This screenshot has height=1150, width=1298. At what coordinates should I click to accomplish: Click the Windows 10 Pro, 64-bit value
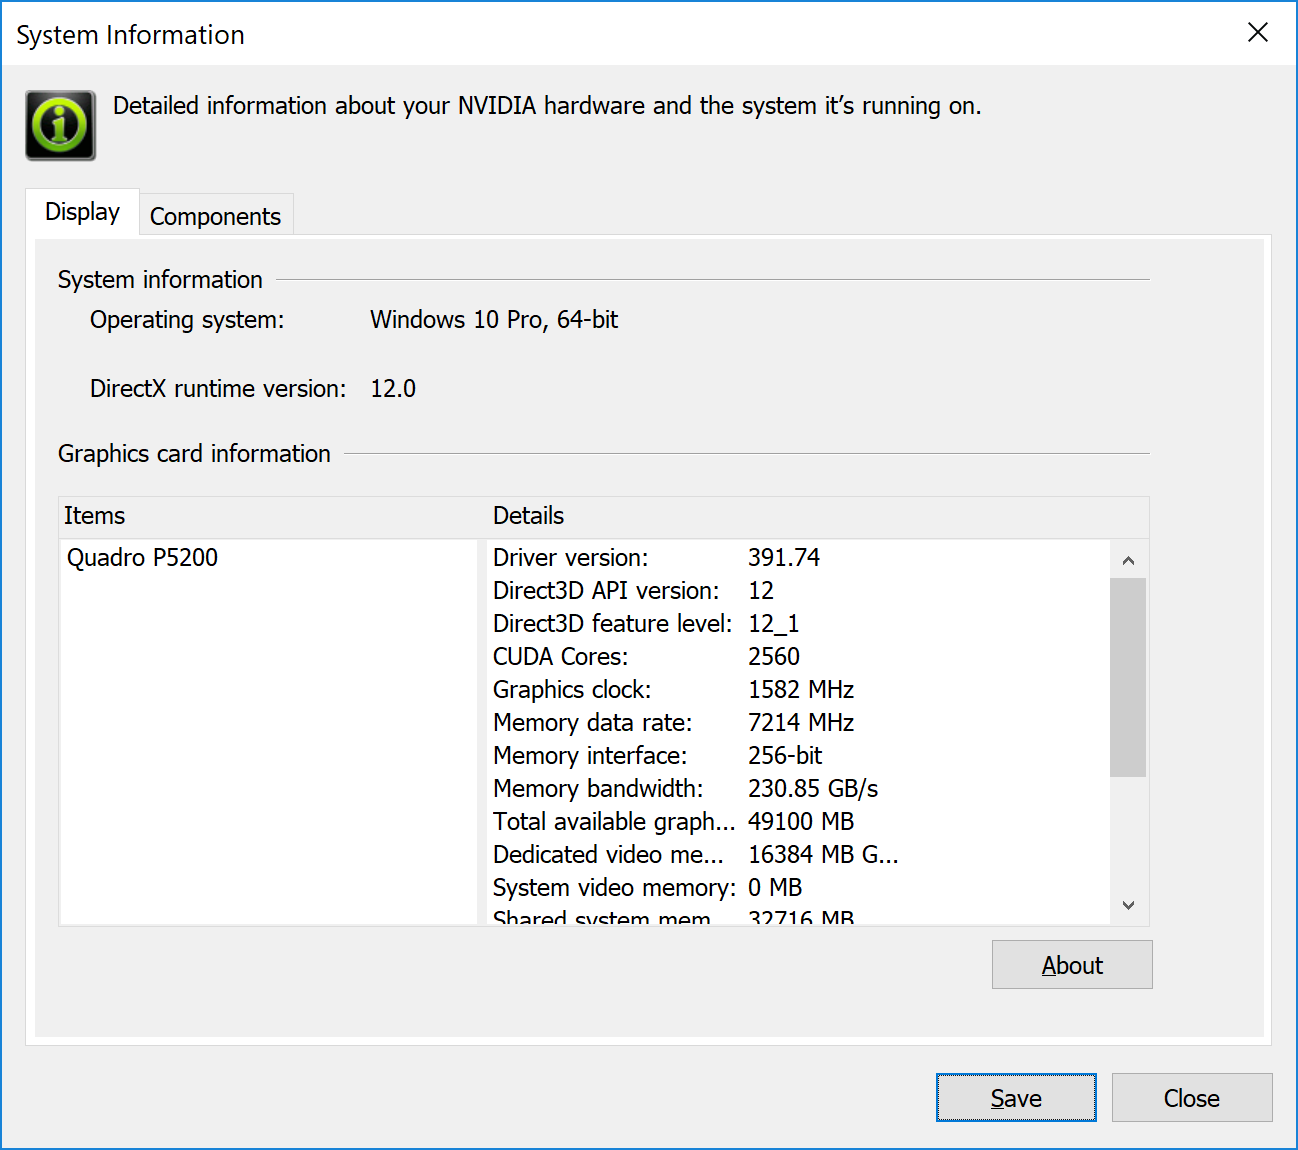pos(494,320)
